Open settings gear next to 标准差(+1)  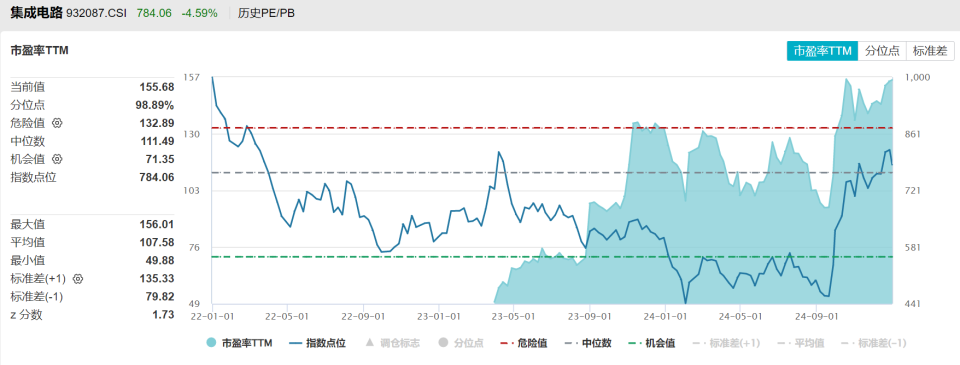tap(78, 279)
